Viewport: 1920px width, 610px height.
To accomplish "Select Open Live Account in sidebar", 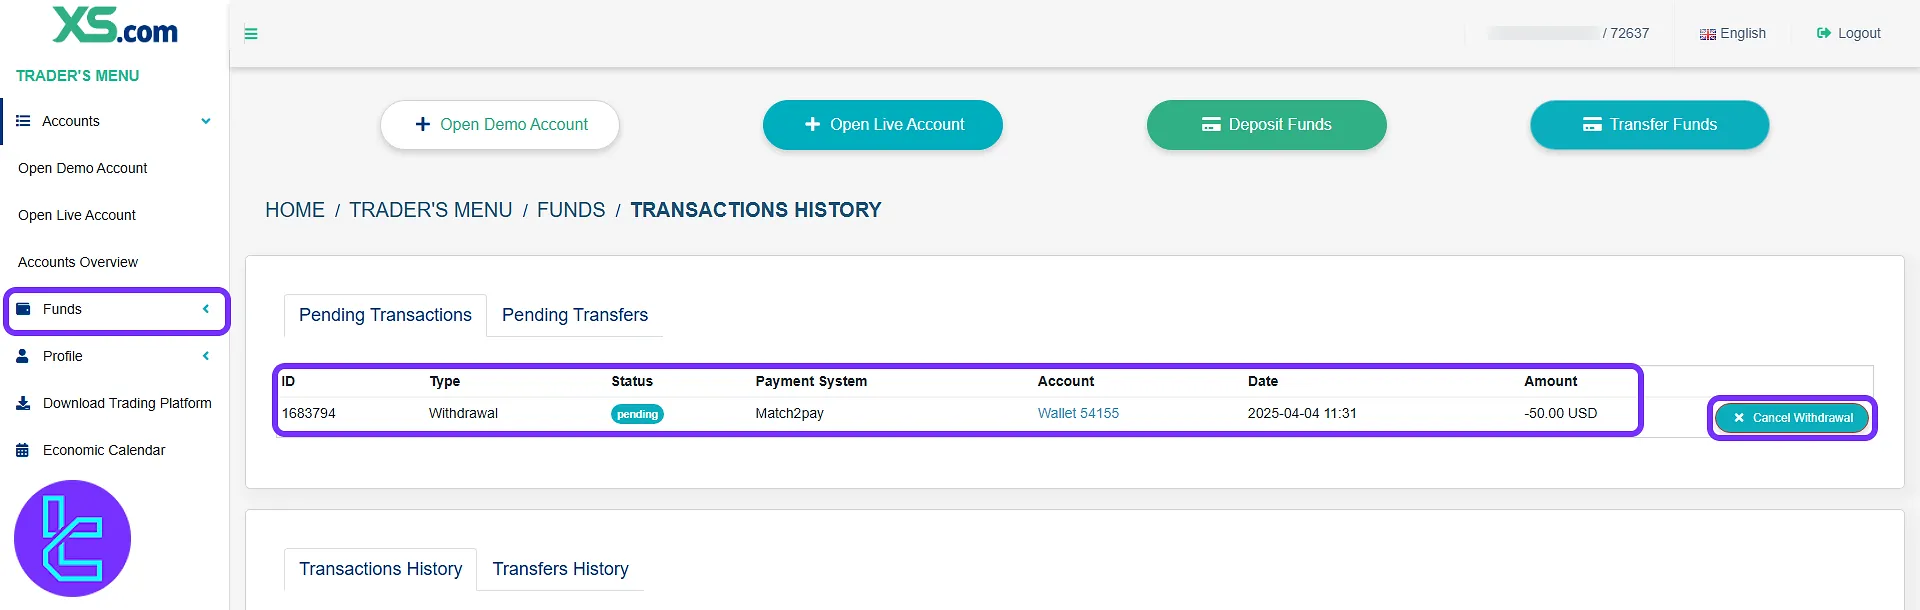I will pos(77,215).
